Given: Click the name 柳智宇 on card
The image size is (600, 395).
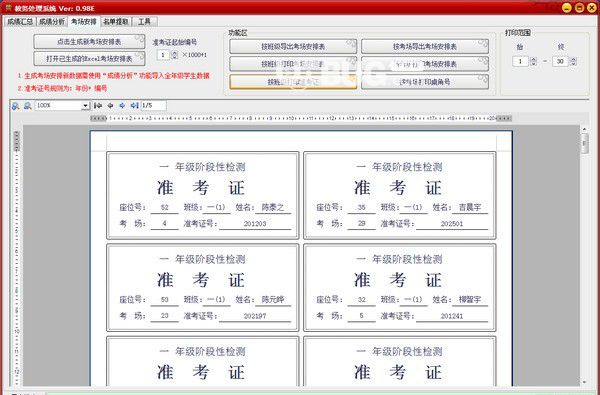Looking at the screenshot, I should tap(470, 300).
